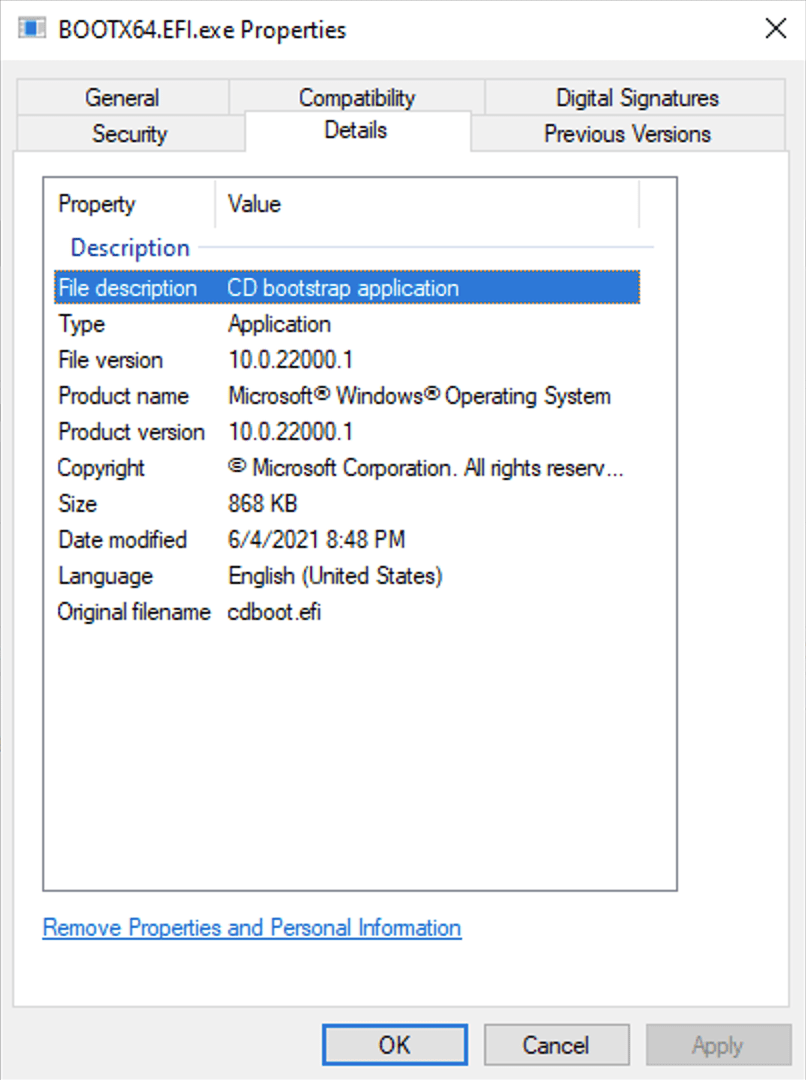The width and height of the screenshot is (806, 1080).
Task: Open the Compatibility tab
Action: click(x=356, y=98)
